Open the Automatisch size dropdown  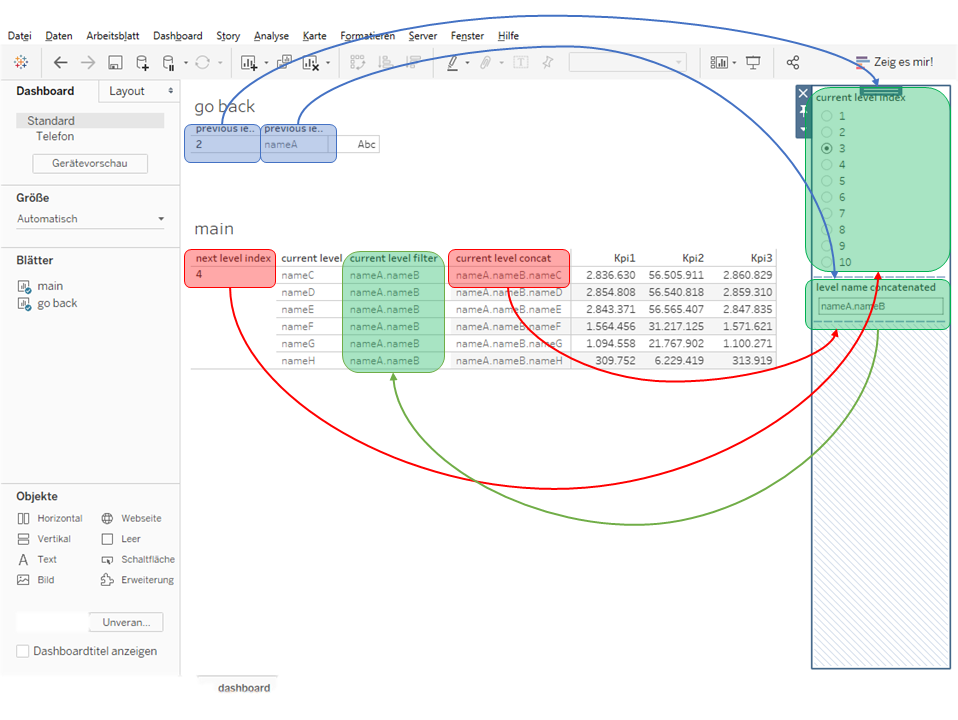pos(162,218)
